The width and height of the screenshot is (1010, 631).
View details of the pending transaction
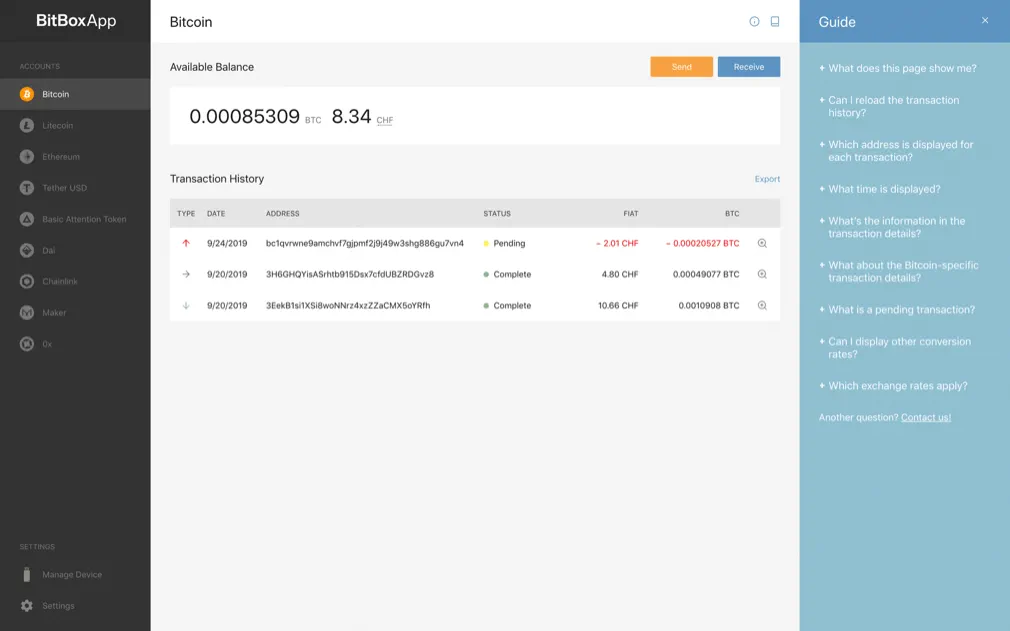[x=762, y=243]
